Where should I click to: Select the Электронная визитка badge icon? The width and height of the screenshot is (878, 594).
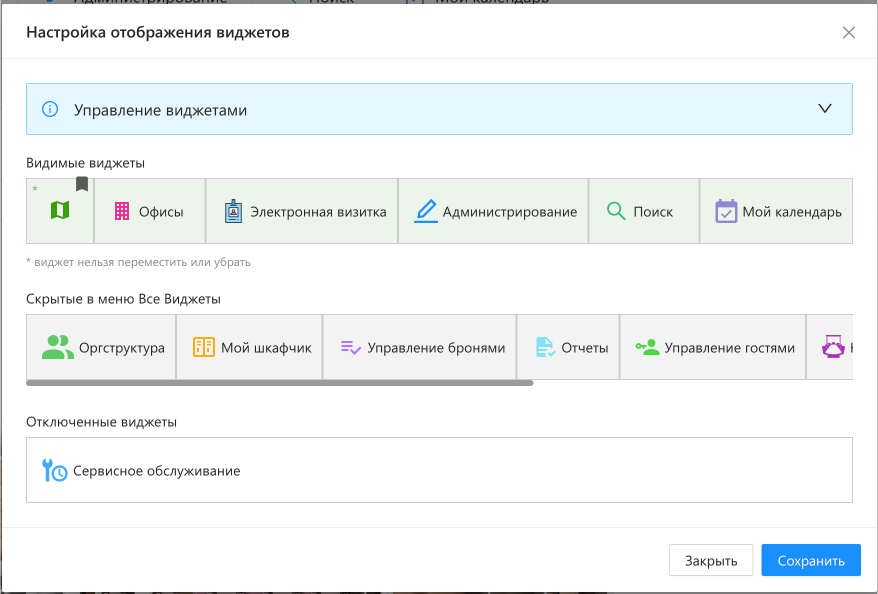pos(233,211)
